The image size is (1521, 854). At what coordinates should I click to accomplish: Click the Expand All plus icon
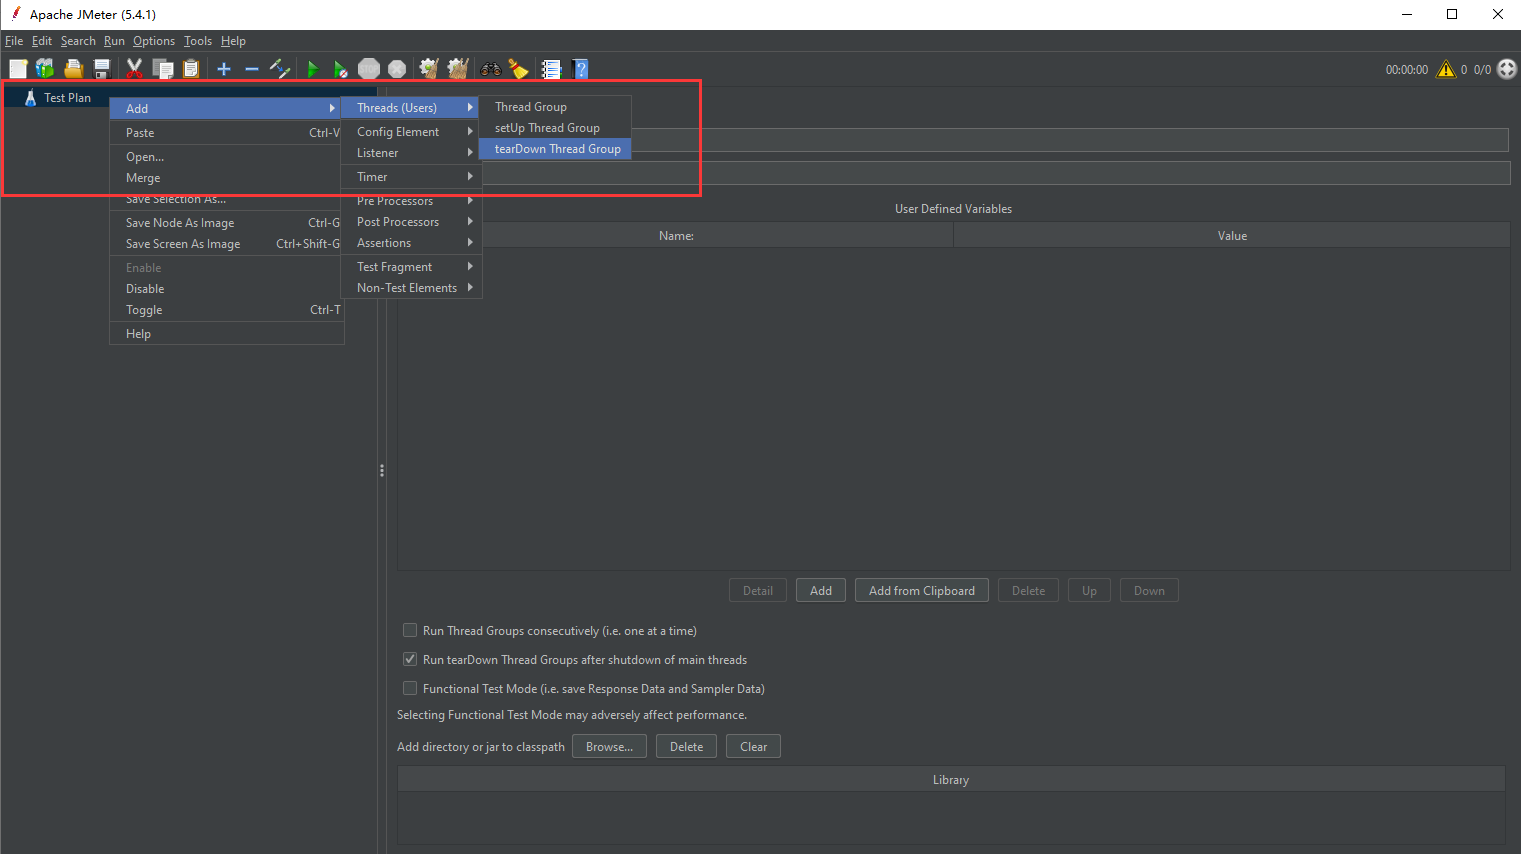(224, 69)
